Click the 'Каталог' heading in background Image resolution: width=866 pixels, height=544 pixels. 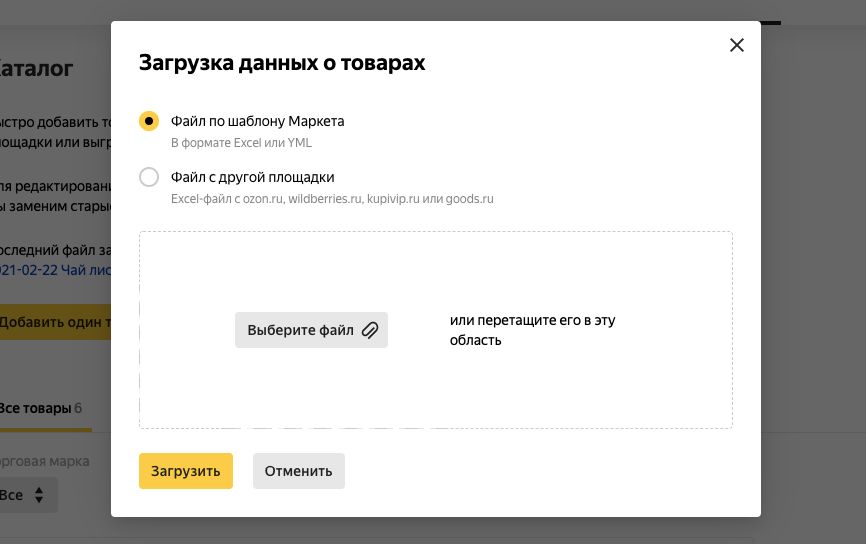(36, 68)
